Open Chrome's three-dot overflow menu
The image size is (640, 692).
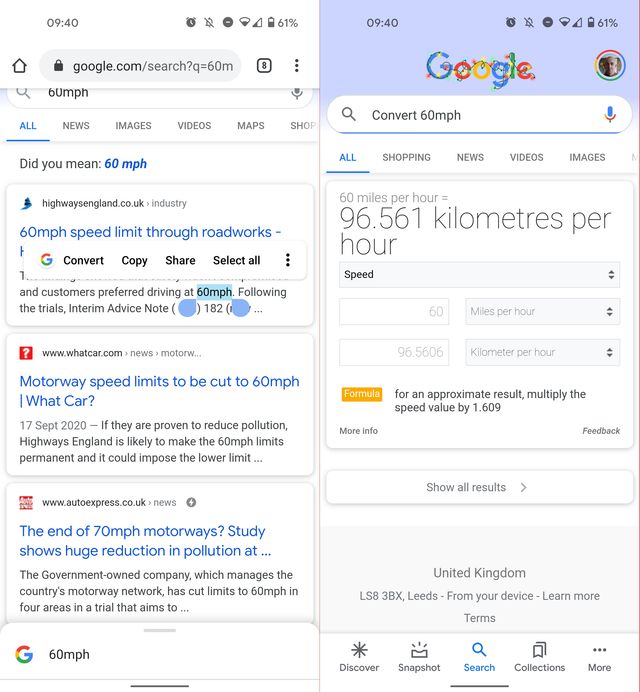pos(296,66)
